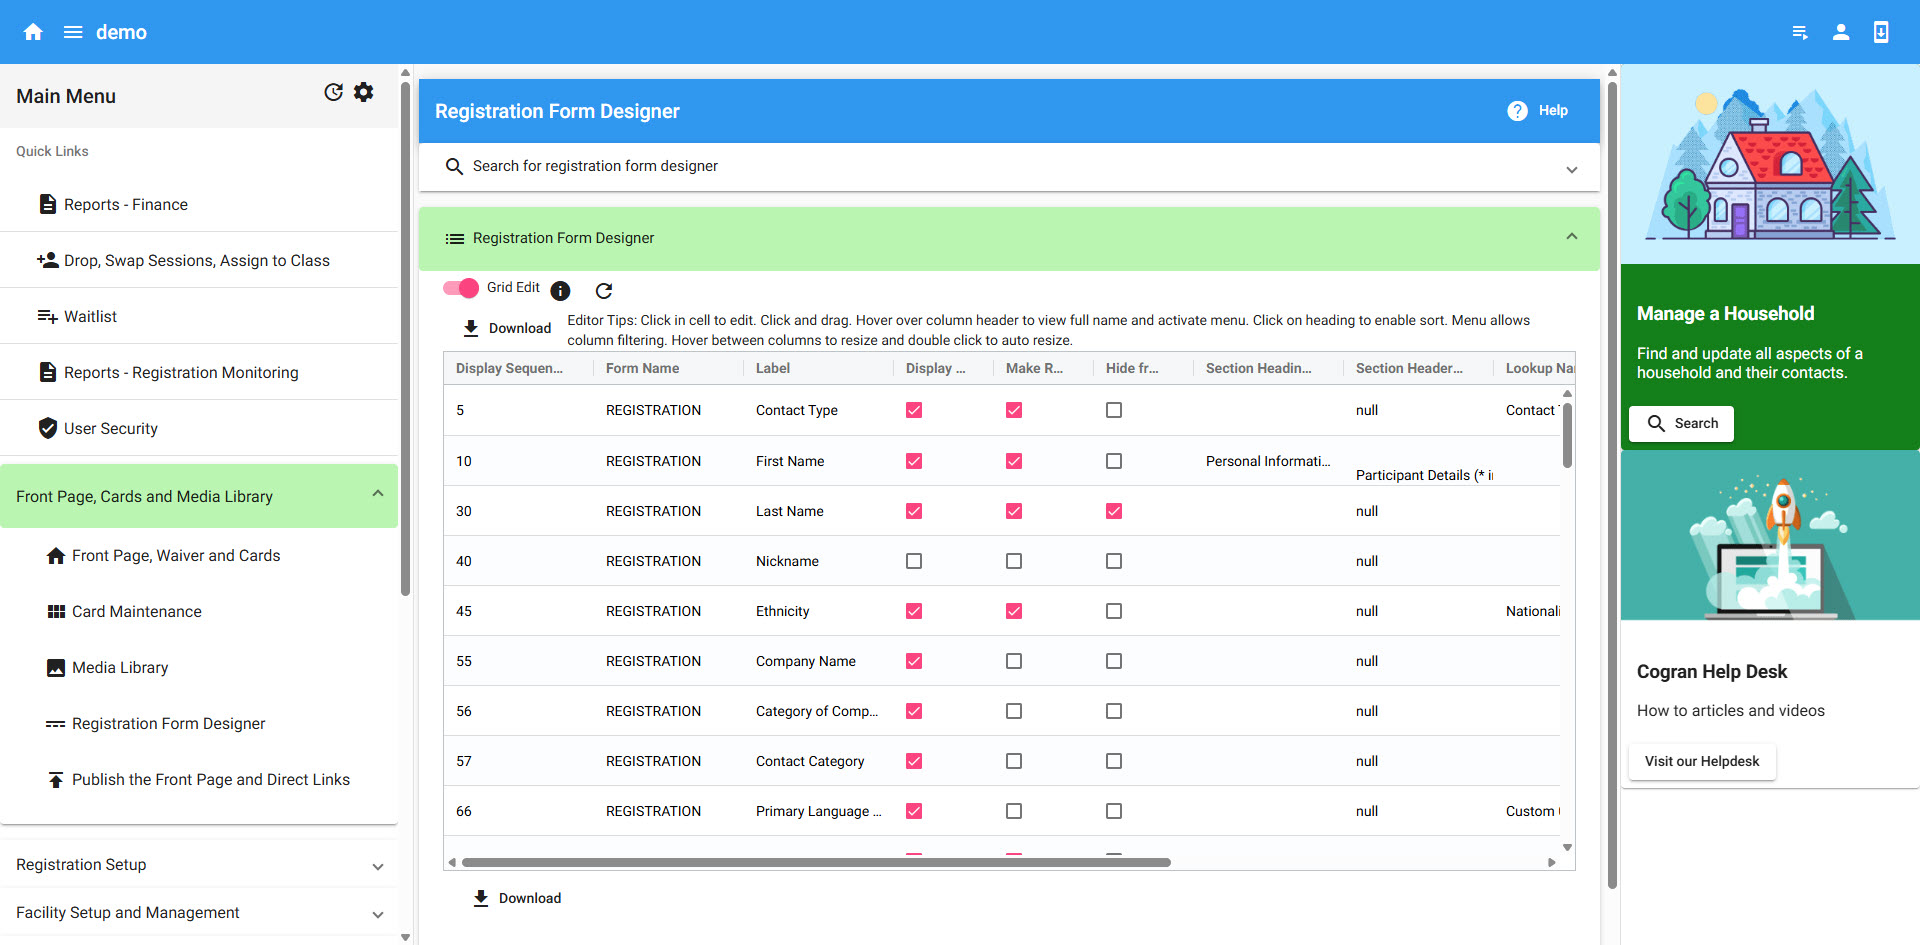Screen dimensions: 1920x945
Task: Click the home icon in top bar
Action: pos(33,32)
